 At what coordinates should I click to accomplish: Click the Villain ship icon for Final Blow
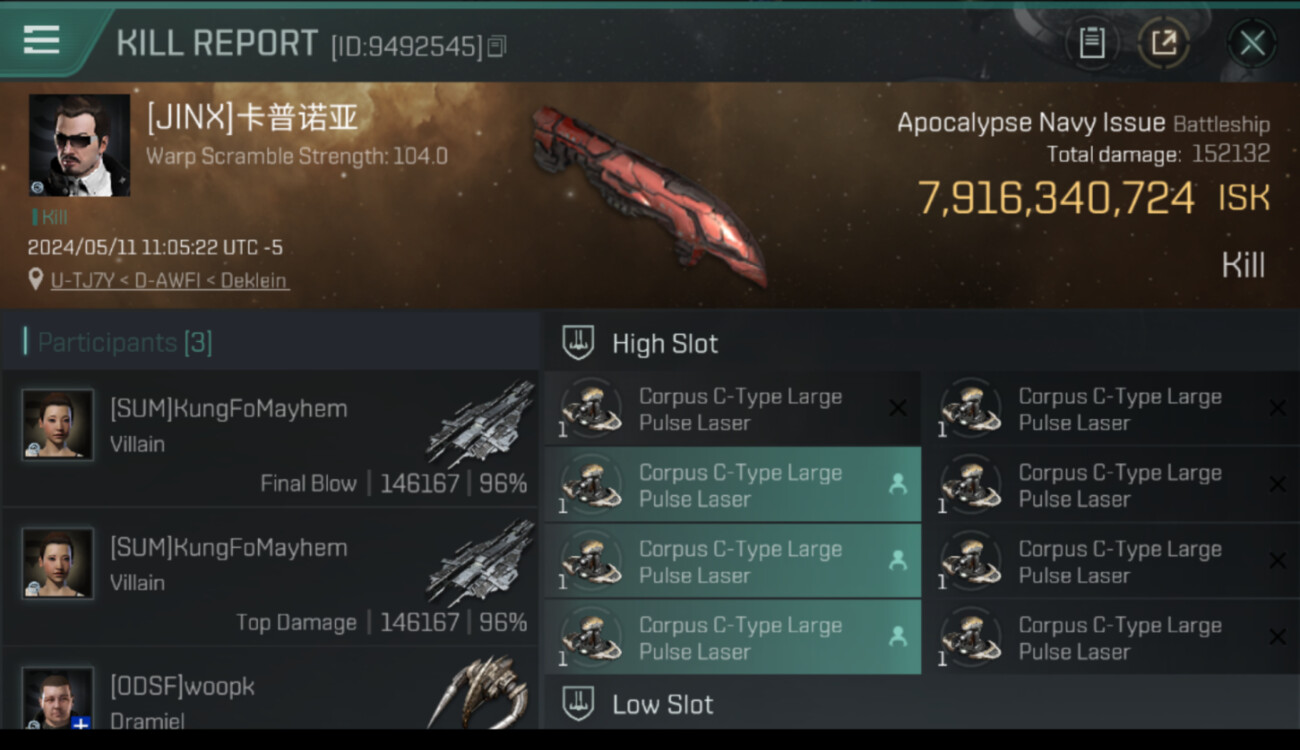coord(480,423)
